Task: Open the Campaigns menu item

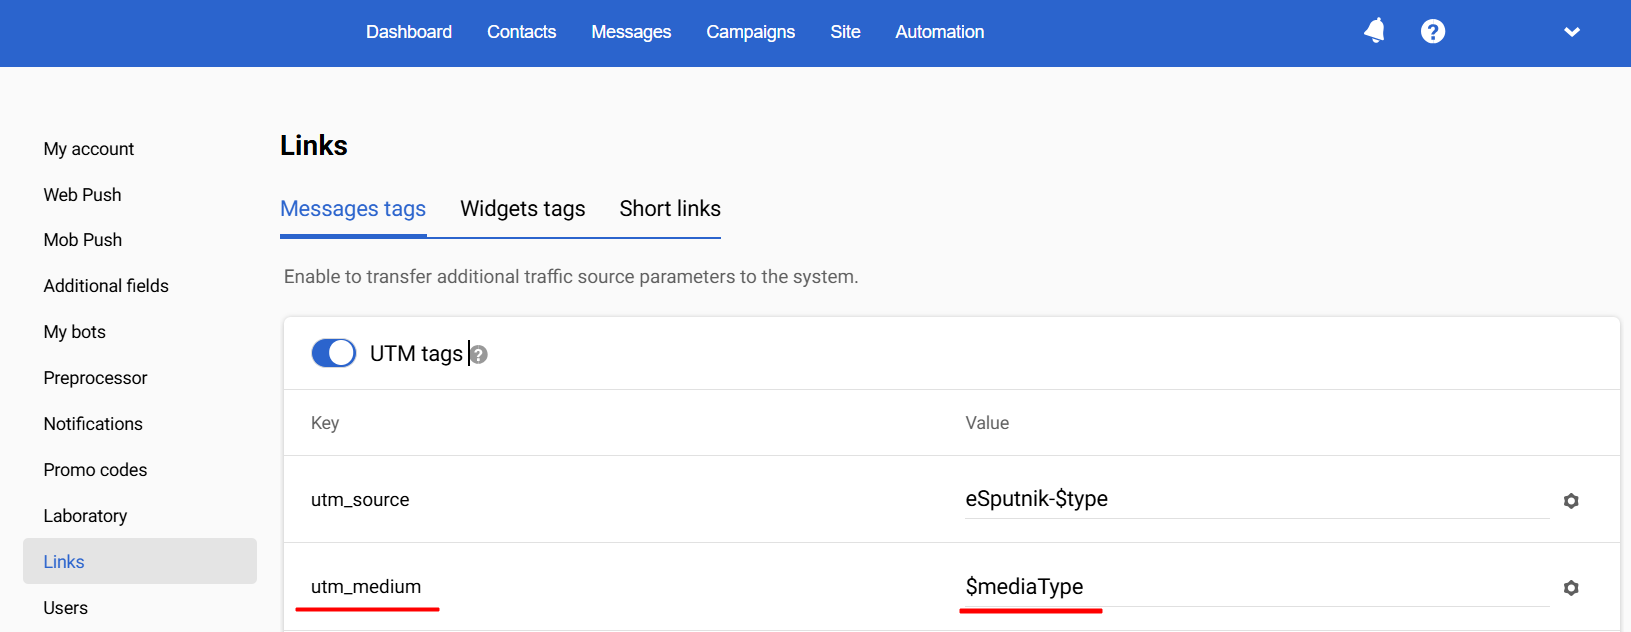Action: pos(750,32)
